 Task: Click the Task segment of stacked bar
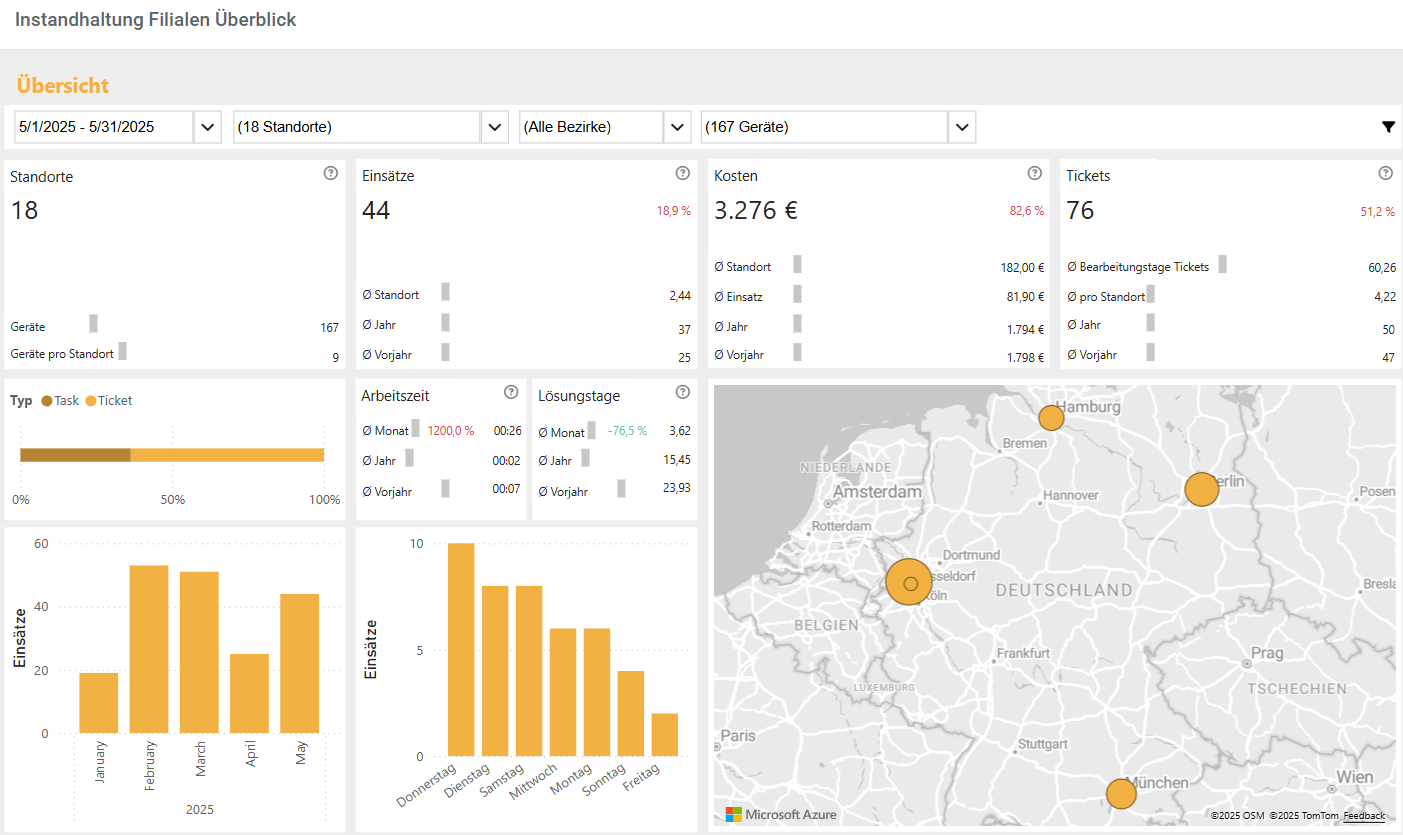click(x=75, y=455)
